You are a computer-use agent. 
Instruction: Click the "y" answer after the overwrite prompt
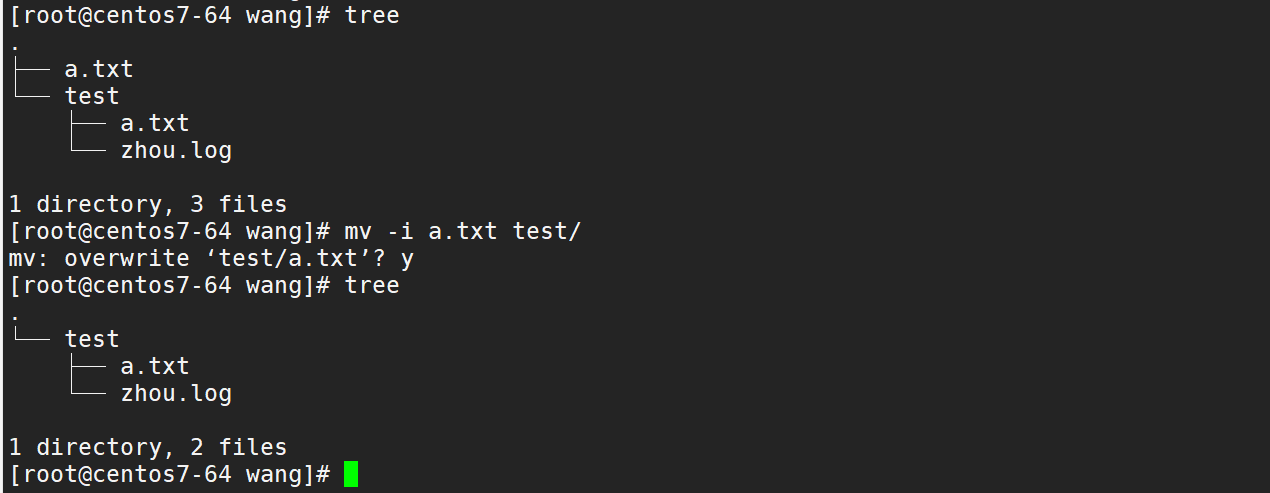click(x=407, y=259)
